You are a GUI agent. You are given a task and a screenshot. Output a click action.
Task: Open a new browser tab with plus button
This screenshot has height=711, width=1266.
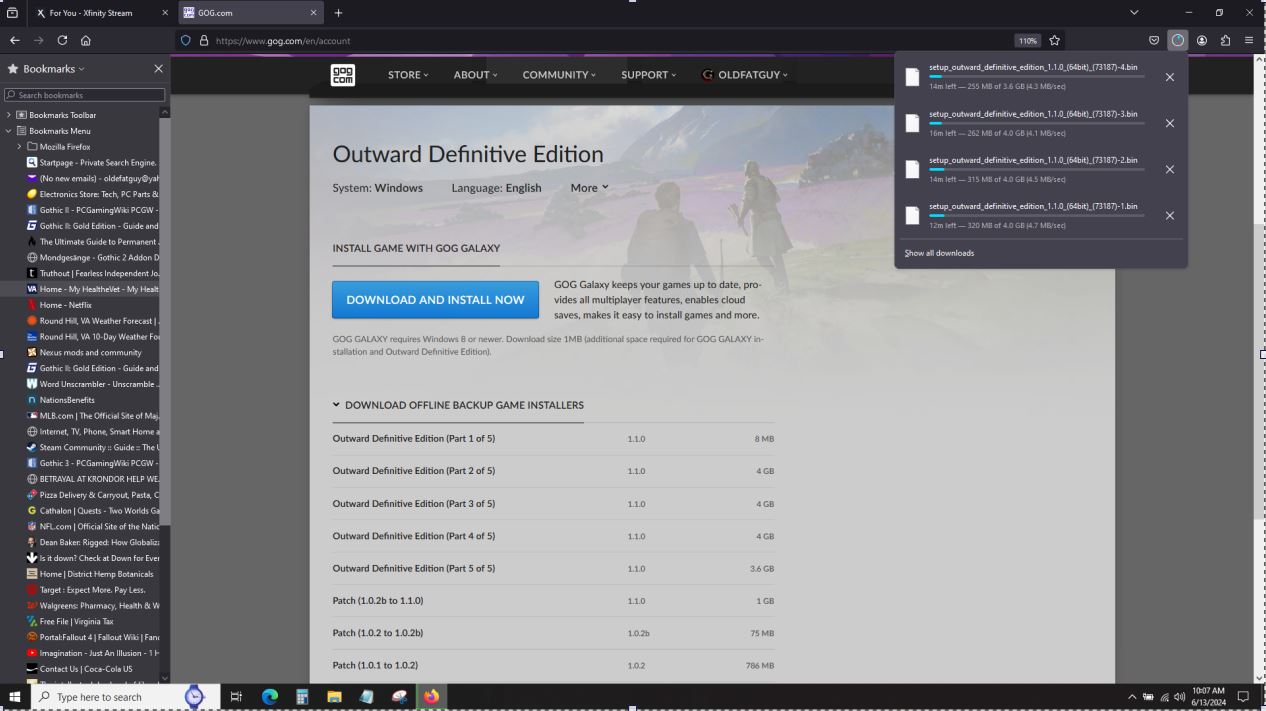point(338,13)
